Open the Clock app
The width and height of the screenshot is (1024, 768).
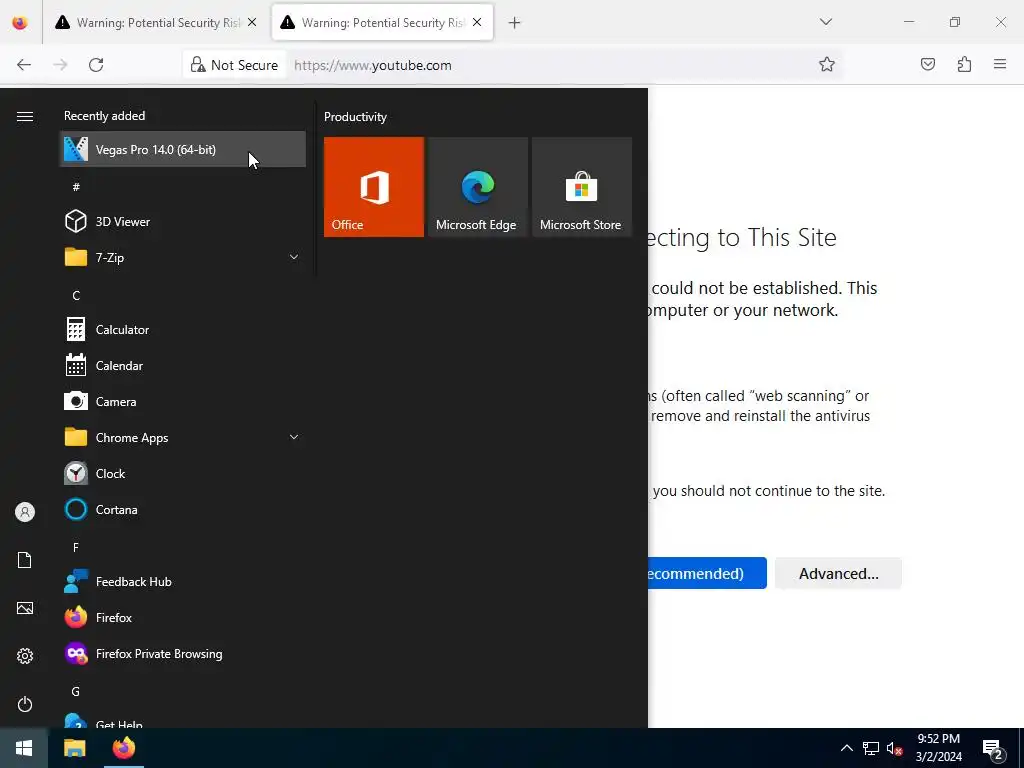click(183, 473)
